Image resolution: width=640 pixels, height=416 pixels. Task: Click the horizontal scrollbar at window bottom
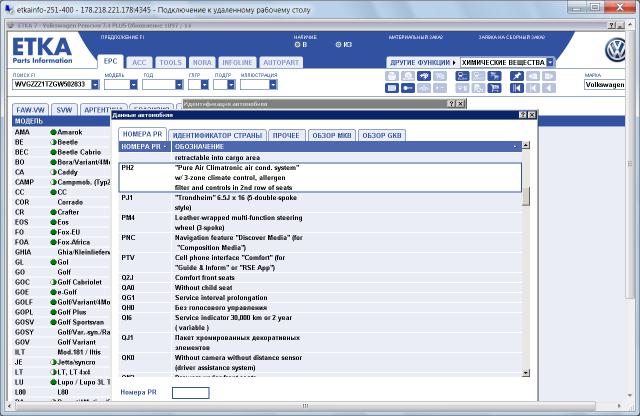(305, 406)
